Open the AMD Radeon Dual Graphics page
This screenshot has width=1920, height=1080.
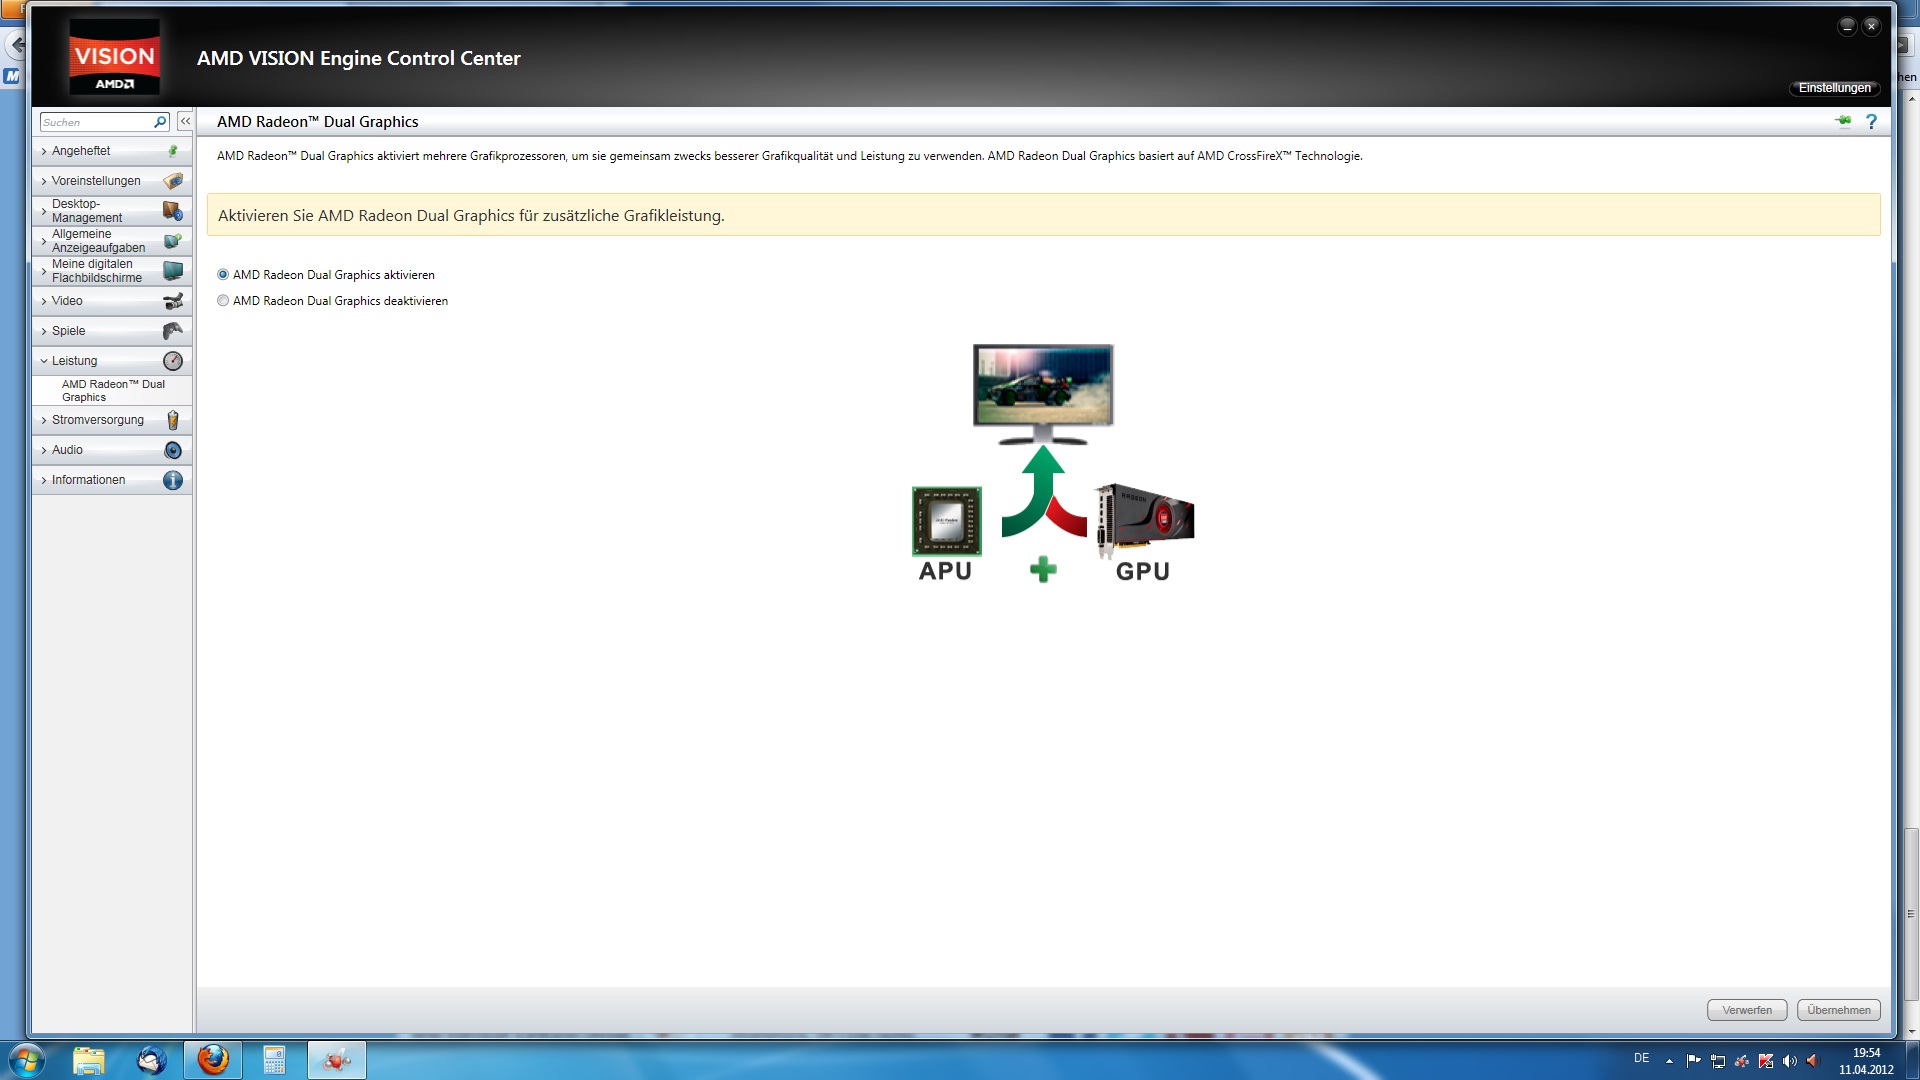click(x=112, y=391)
